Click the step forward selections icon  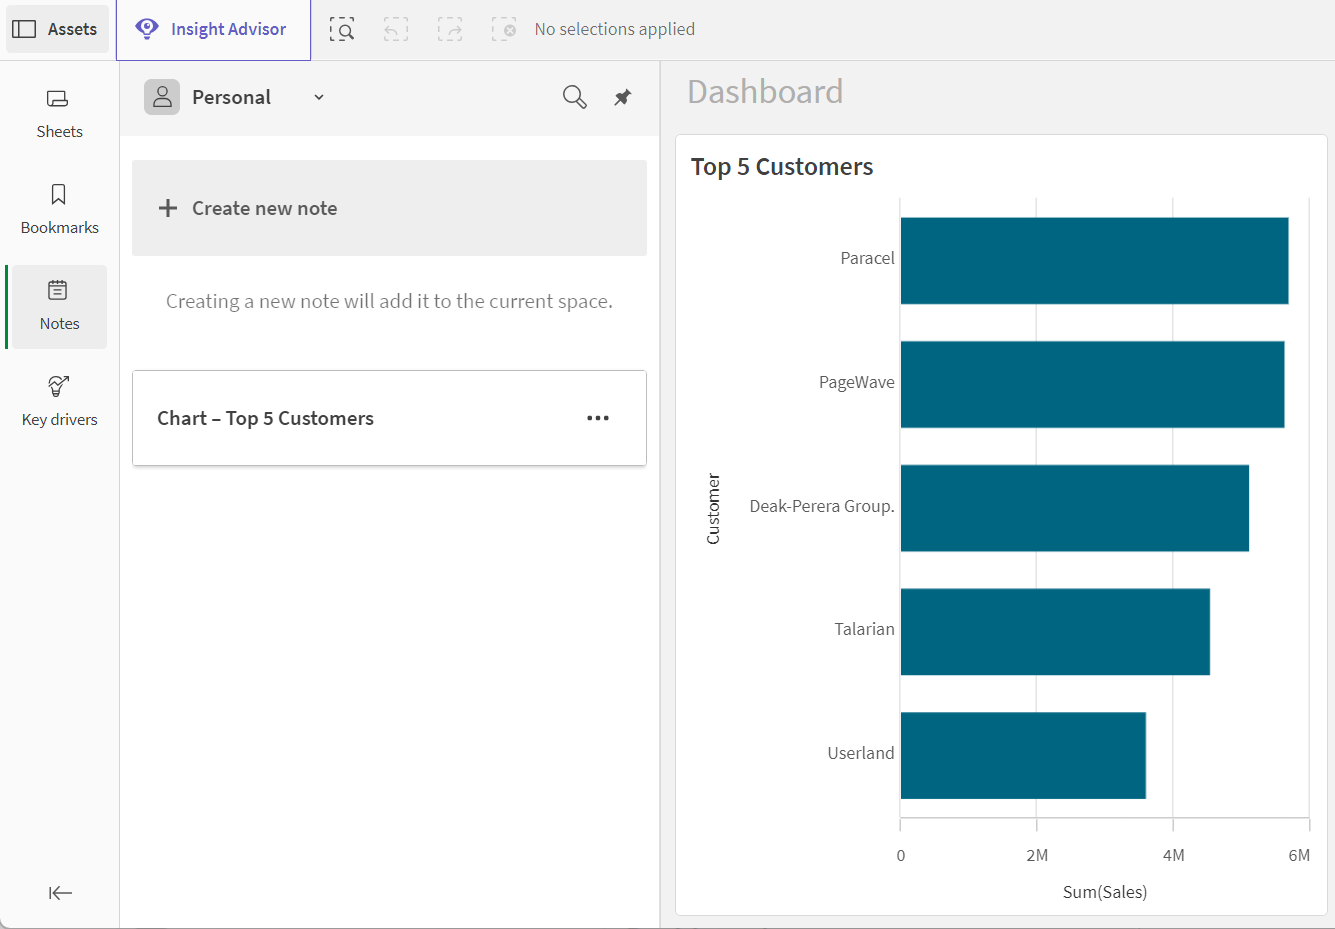450,30
